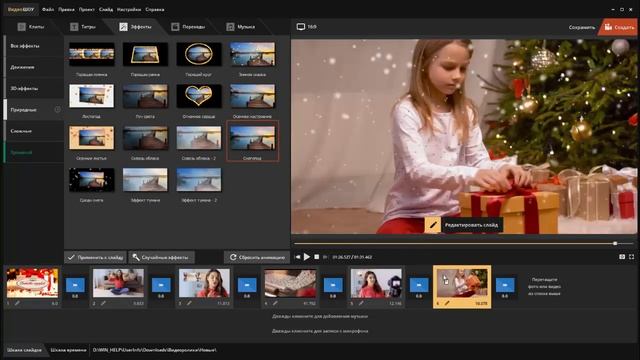640x360 pixels.
Task: Switch to the Титры tab
Action: (x=83, y=27)
